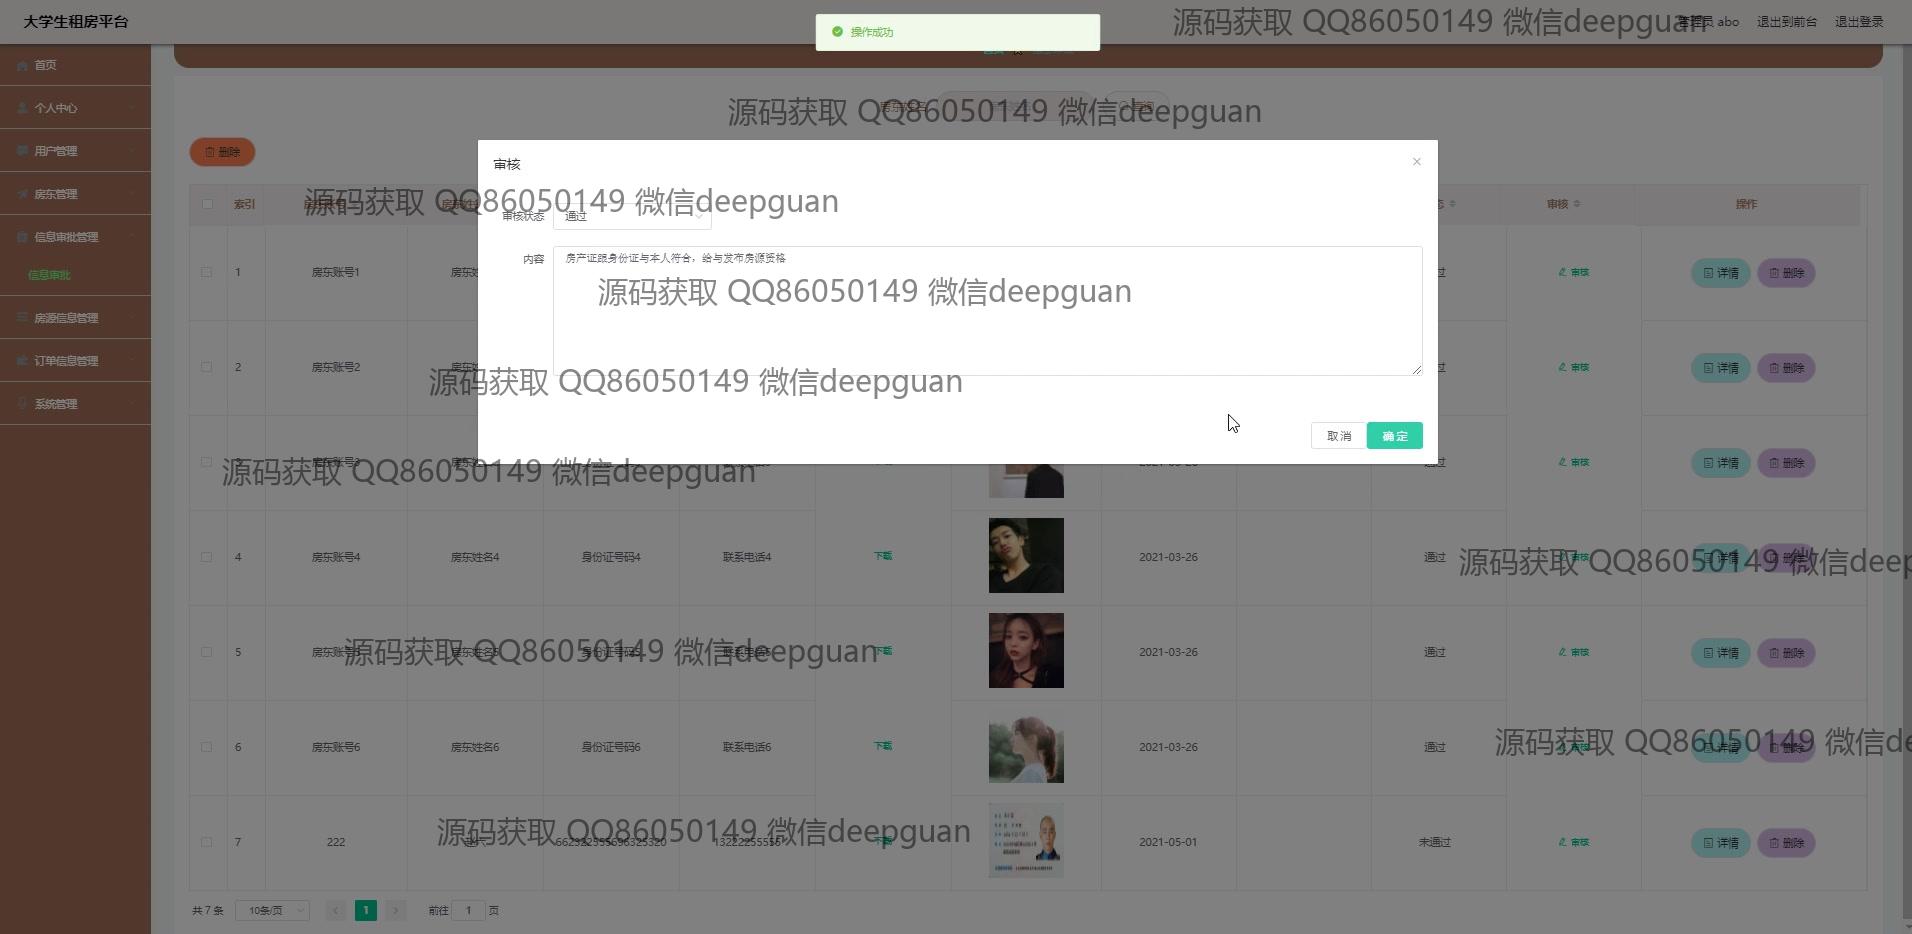This screenshot has width=1912, height=934.
Task: Toggle the select-all checkbox in the table header
Action: click(x=207, y=204)
